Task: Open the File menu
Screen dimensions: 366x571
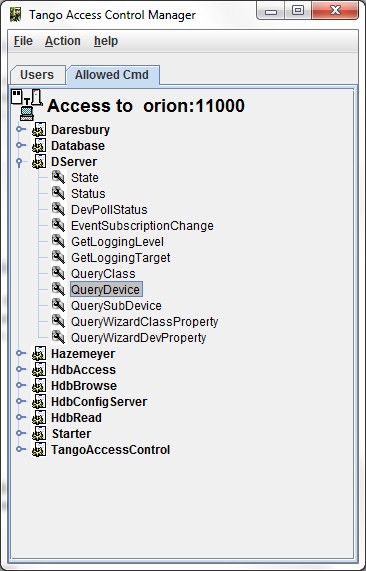Action: tap(23, 41)
